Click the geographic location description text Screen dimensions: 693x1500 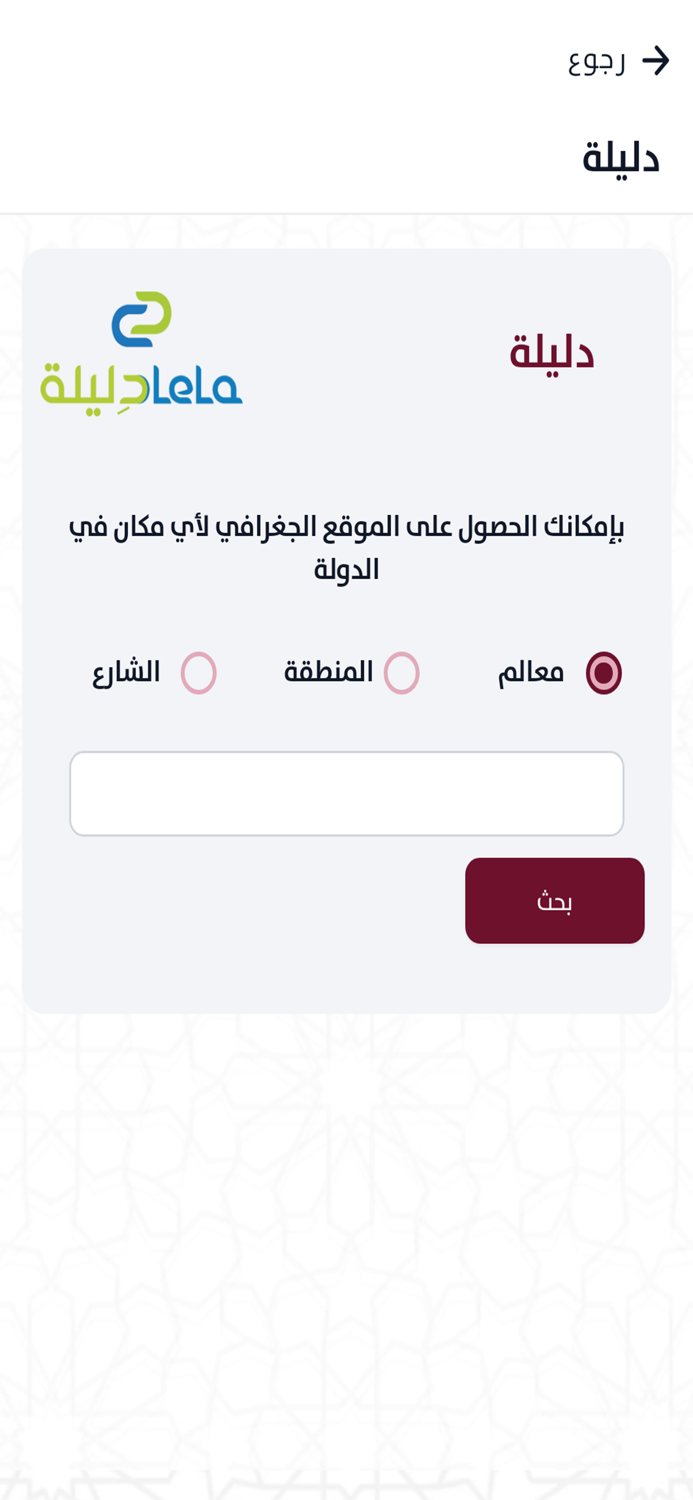click(x=346, y=545)
